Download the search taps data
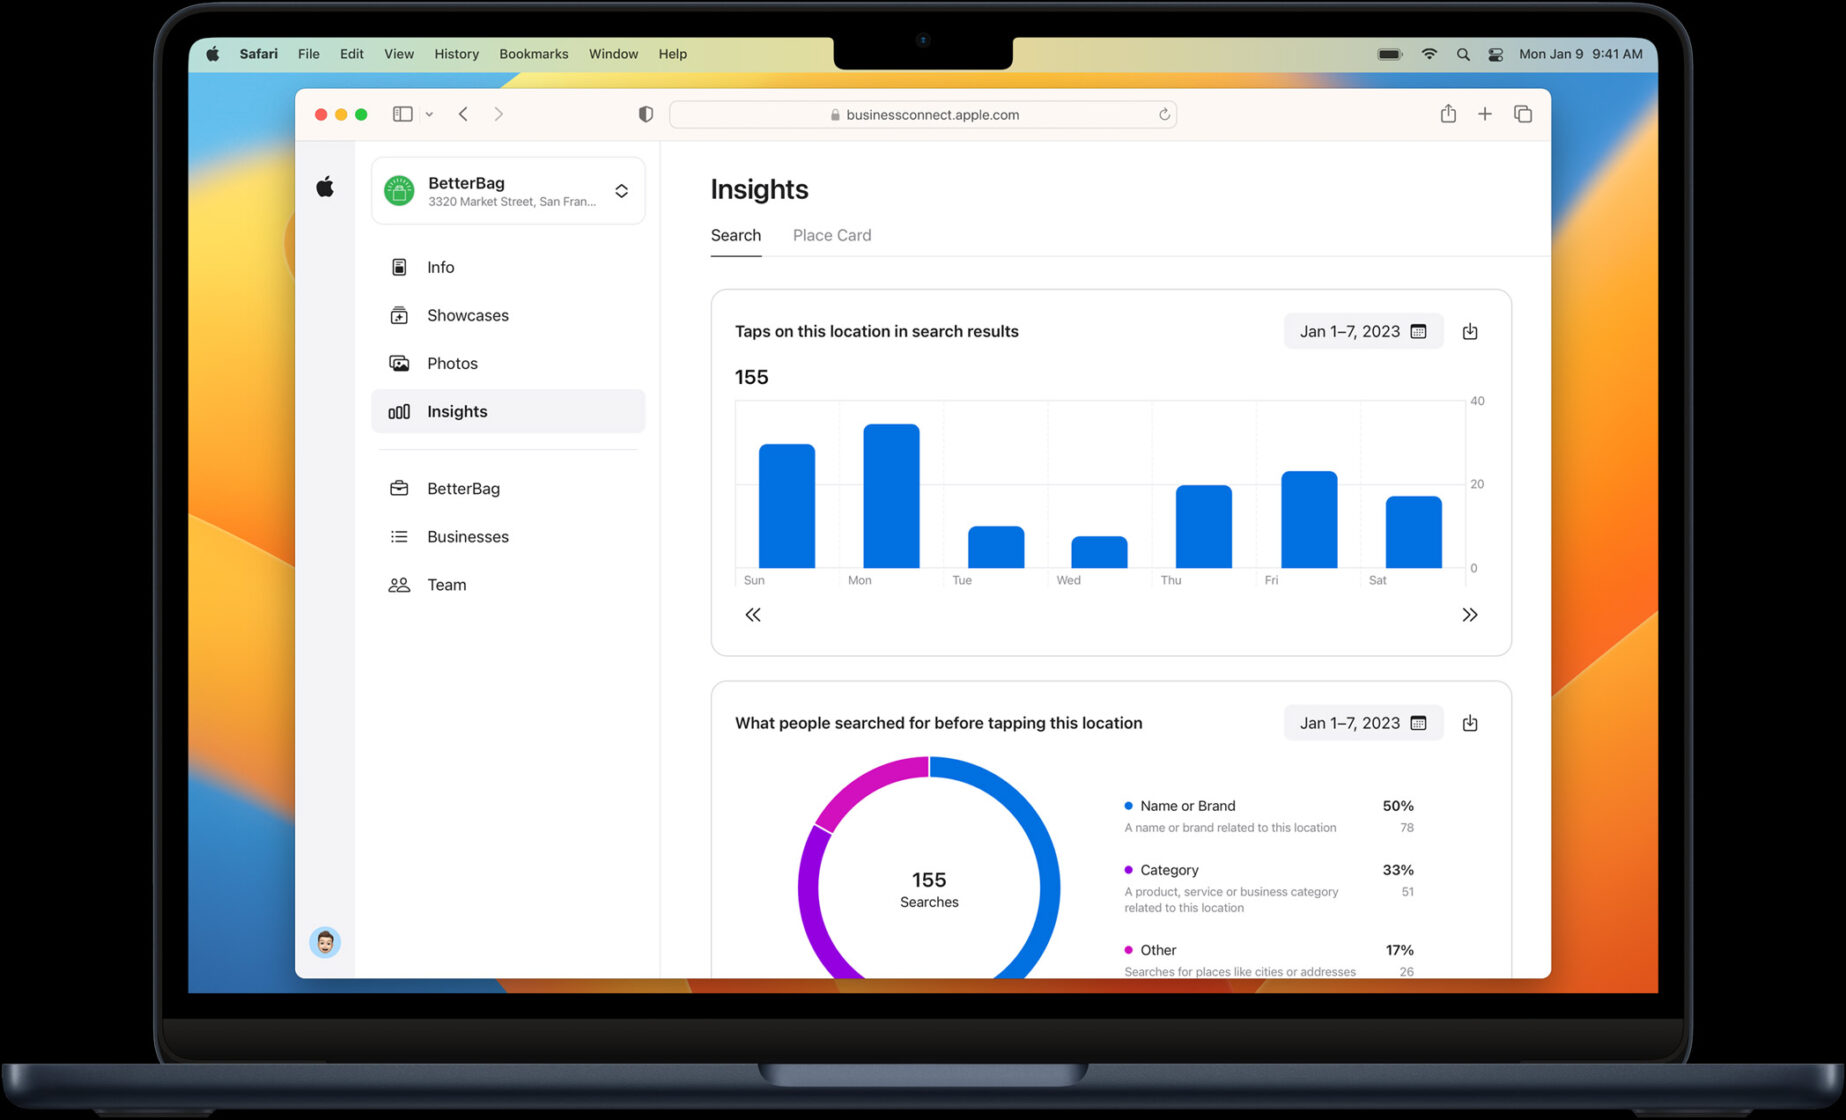This screenshot has width=1846, height=1120. point(1470,331)
